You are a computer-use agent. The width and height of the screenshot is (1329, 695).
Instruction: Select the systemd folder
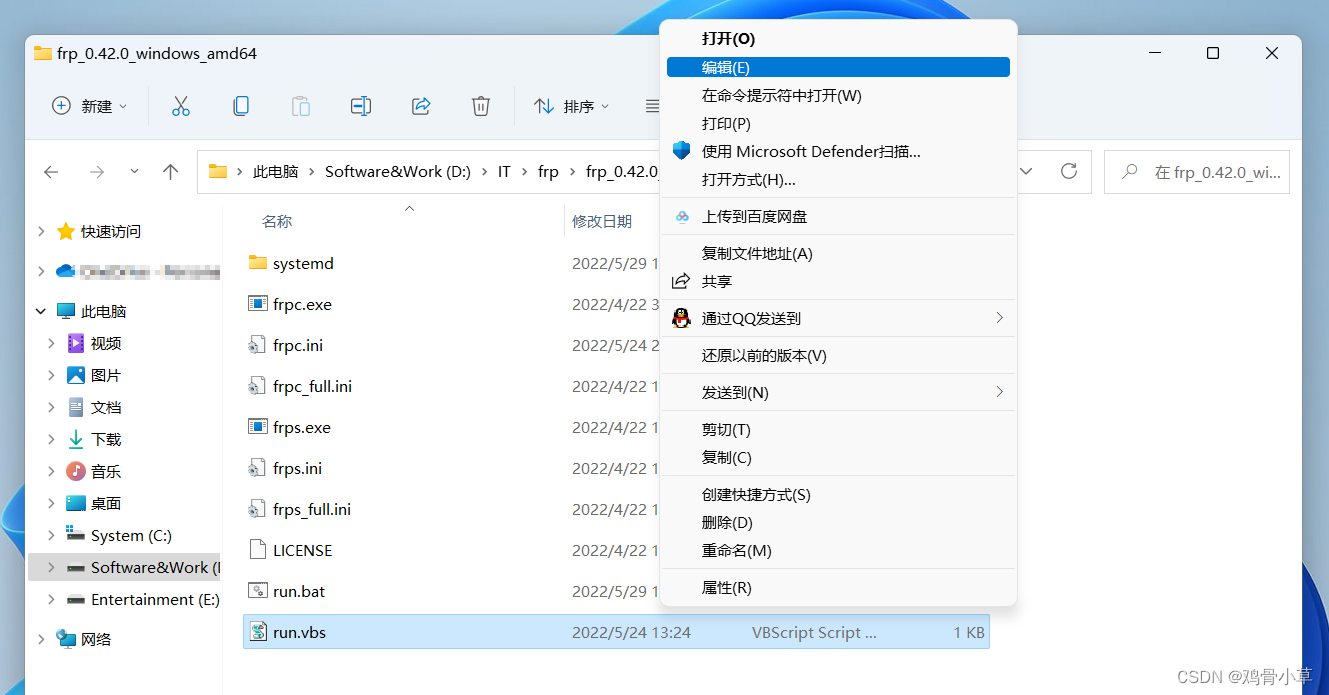click(303, 263)
